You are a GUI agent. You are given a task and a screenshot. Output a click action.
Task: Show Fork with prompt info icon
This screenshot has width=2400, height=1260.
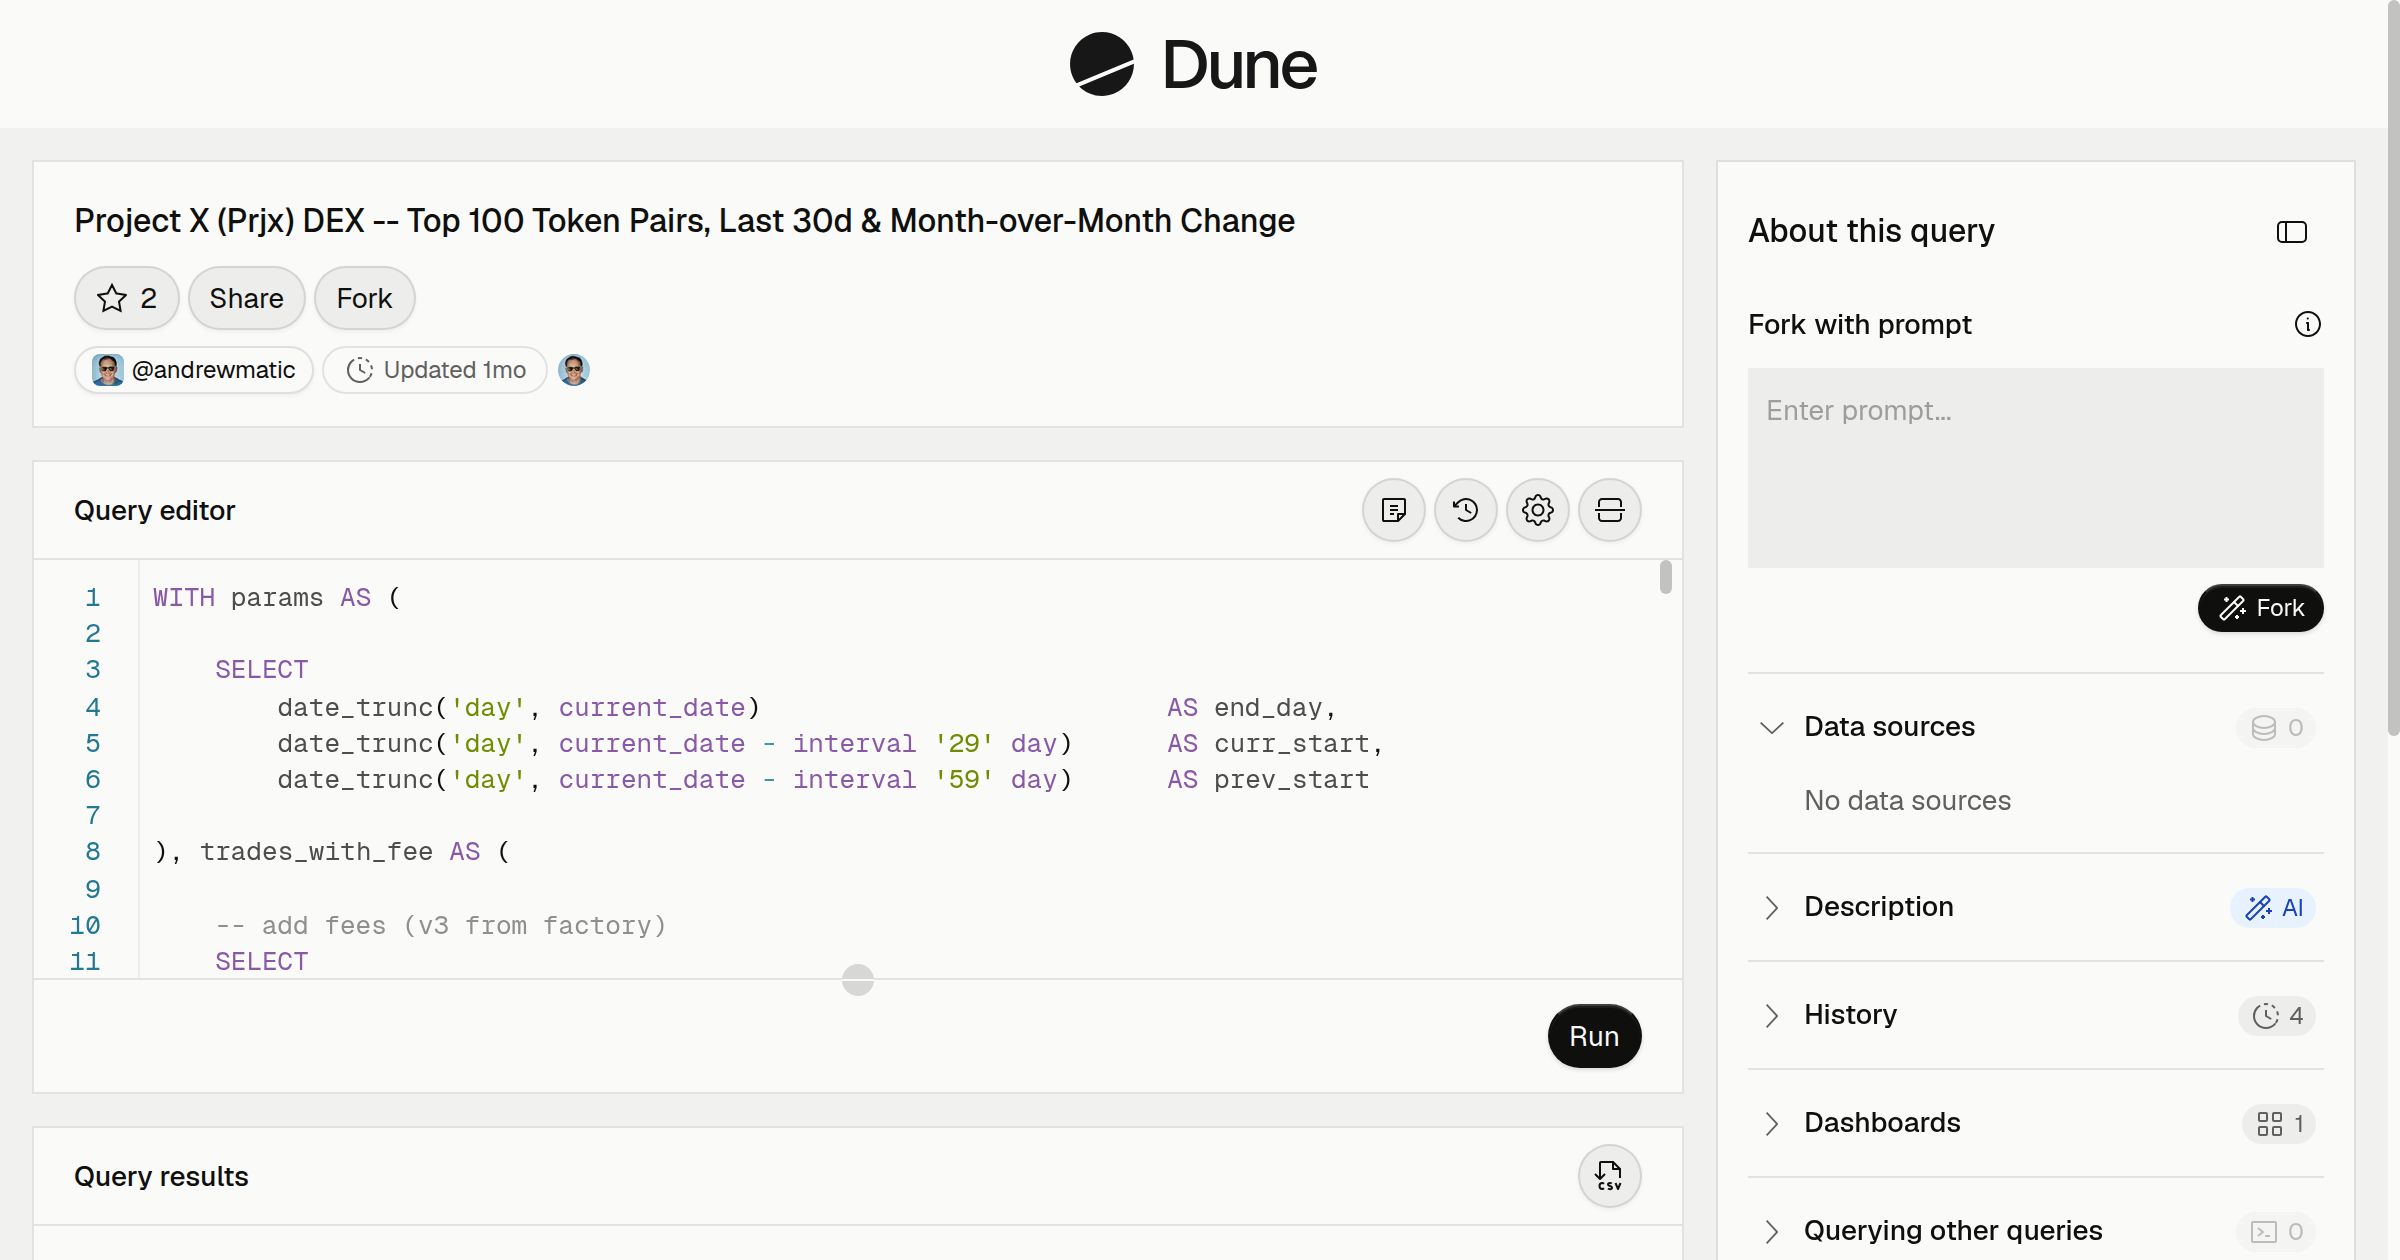(x=2307, y=324)
